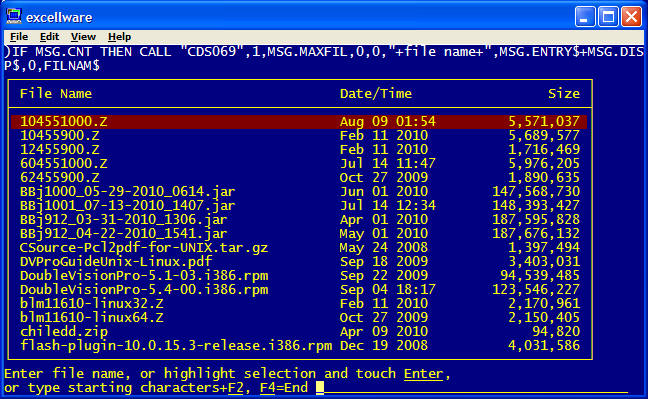Choose BBj1000_05-29-2010_0614.jar from the list

299,191
